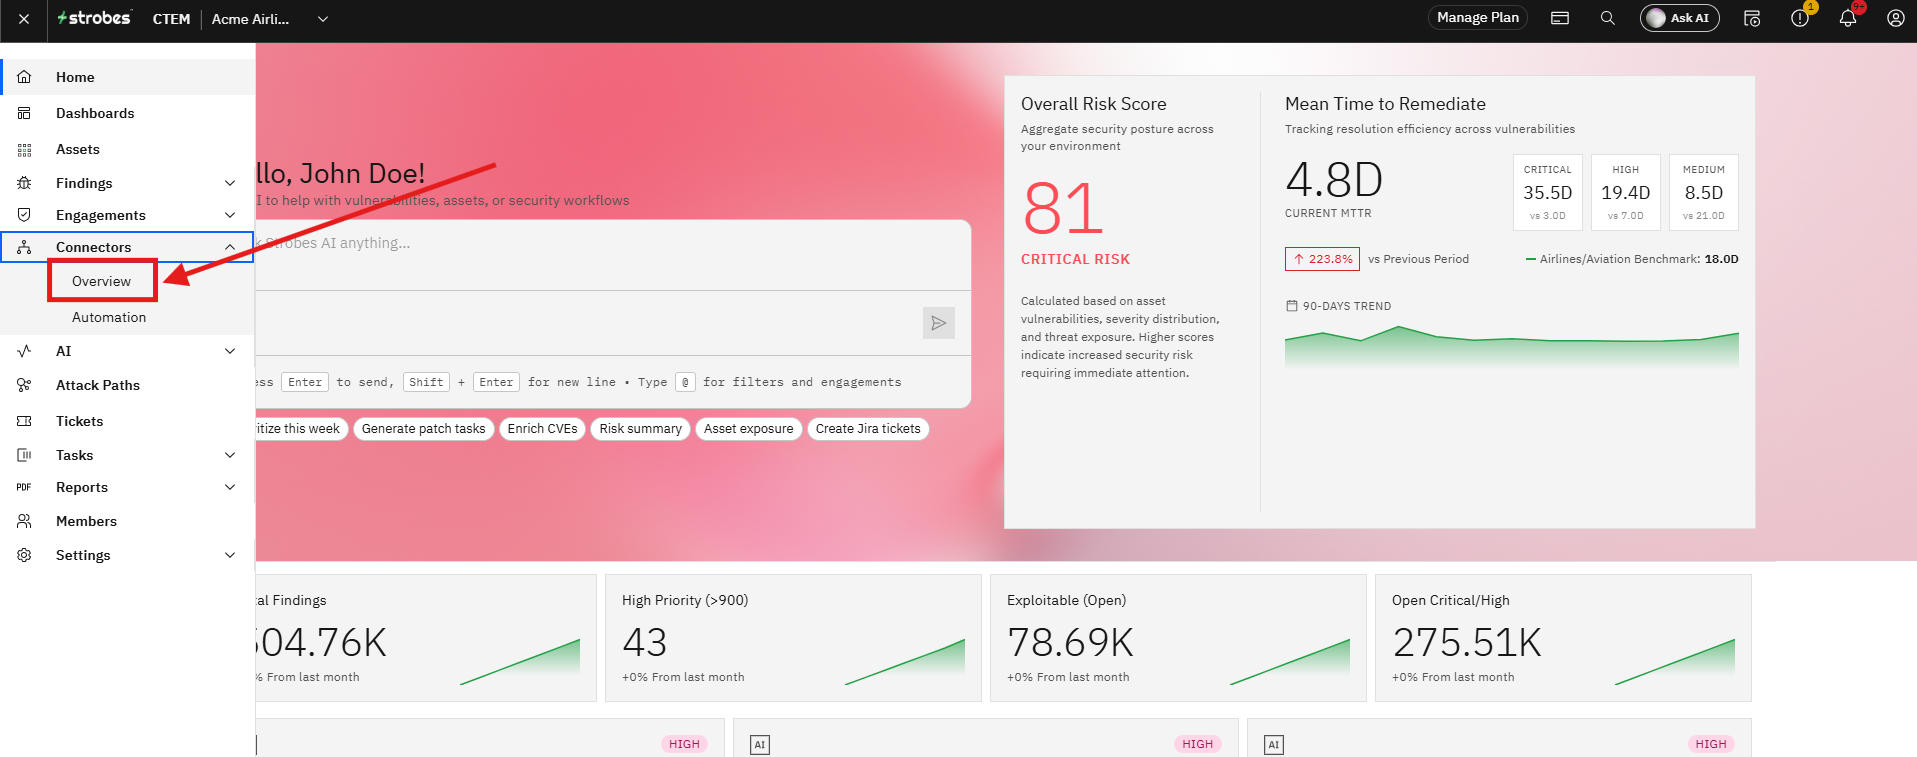Screen dimensions: 1917x757
Task: Click the Members icon in the sidebar
Action: pos(24,521)
